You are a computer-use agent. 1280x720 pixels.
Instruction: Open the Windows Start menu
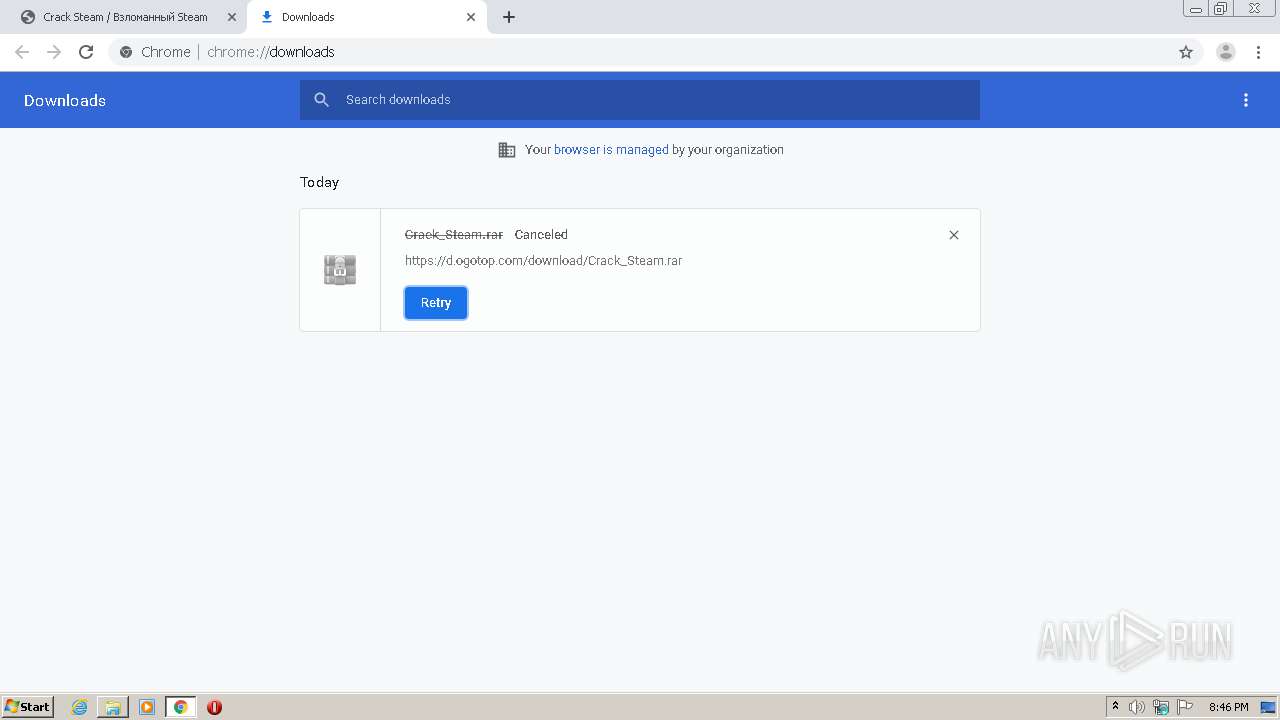click(28, 707)
